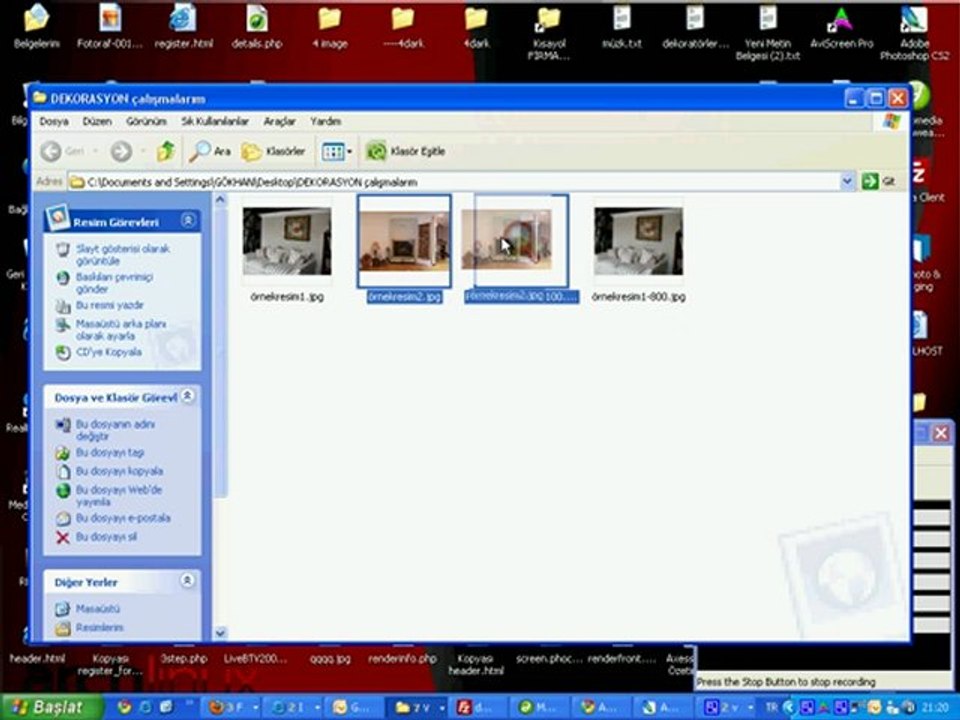Collapse the Diğer Yerler panel
The height and width of the screenshot is (720, 960).
coord(188,581)
